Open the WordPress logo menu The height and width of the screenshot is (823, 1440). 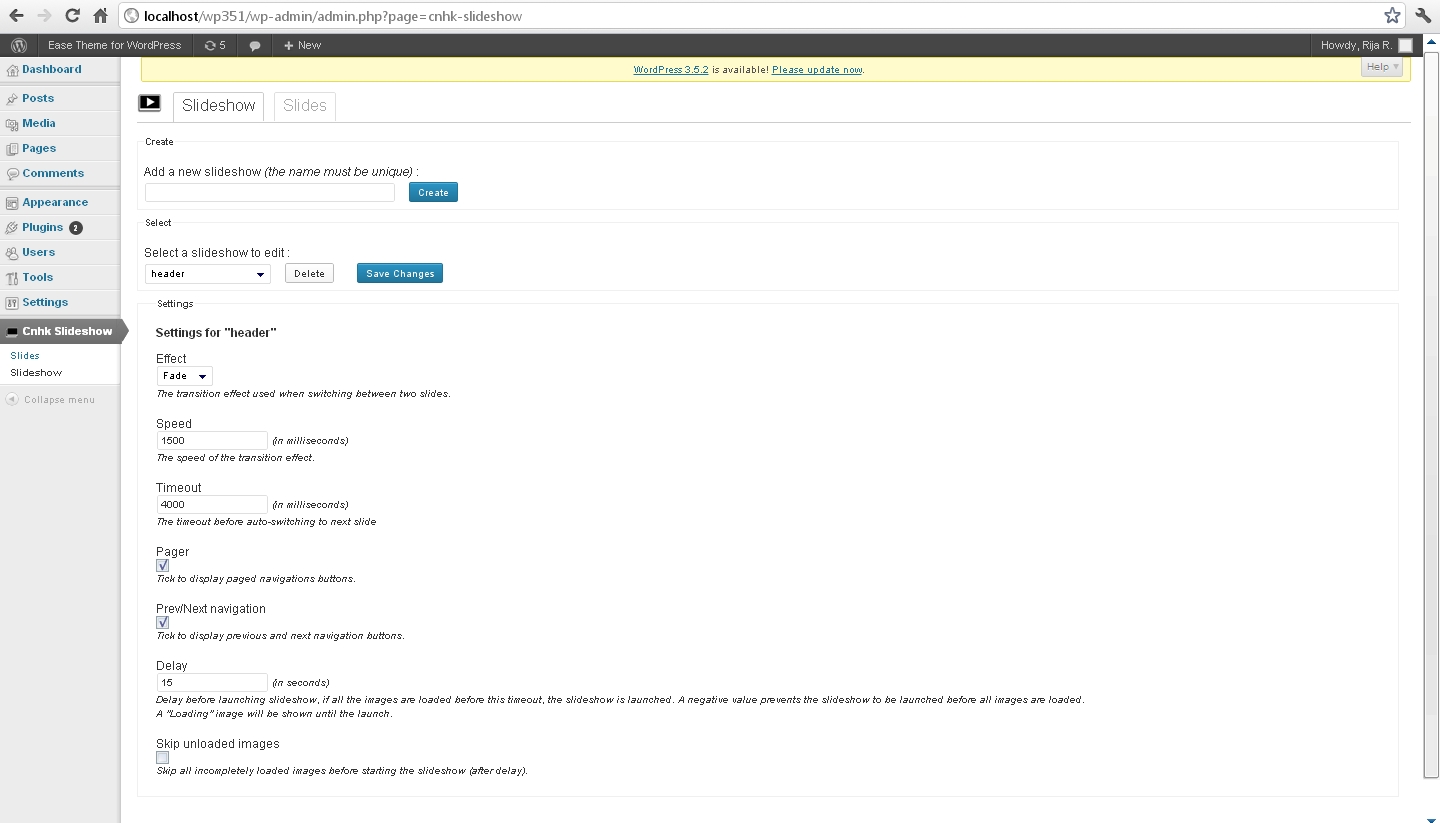pos(19,45)
